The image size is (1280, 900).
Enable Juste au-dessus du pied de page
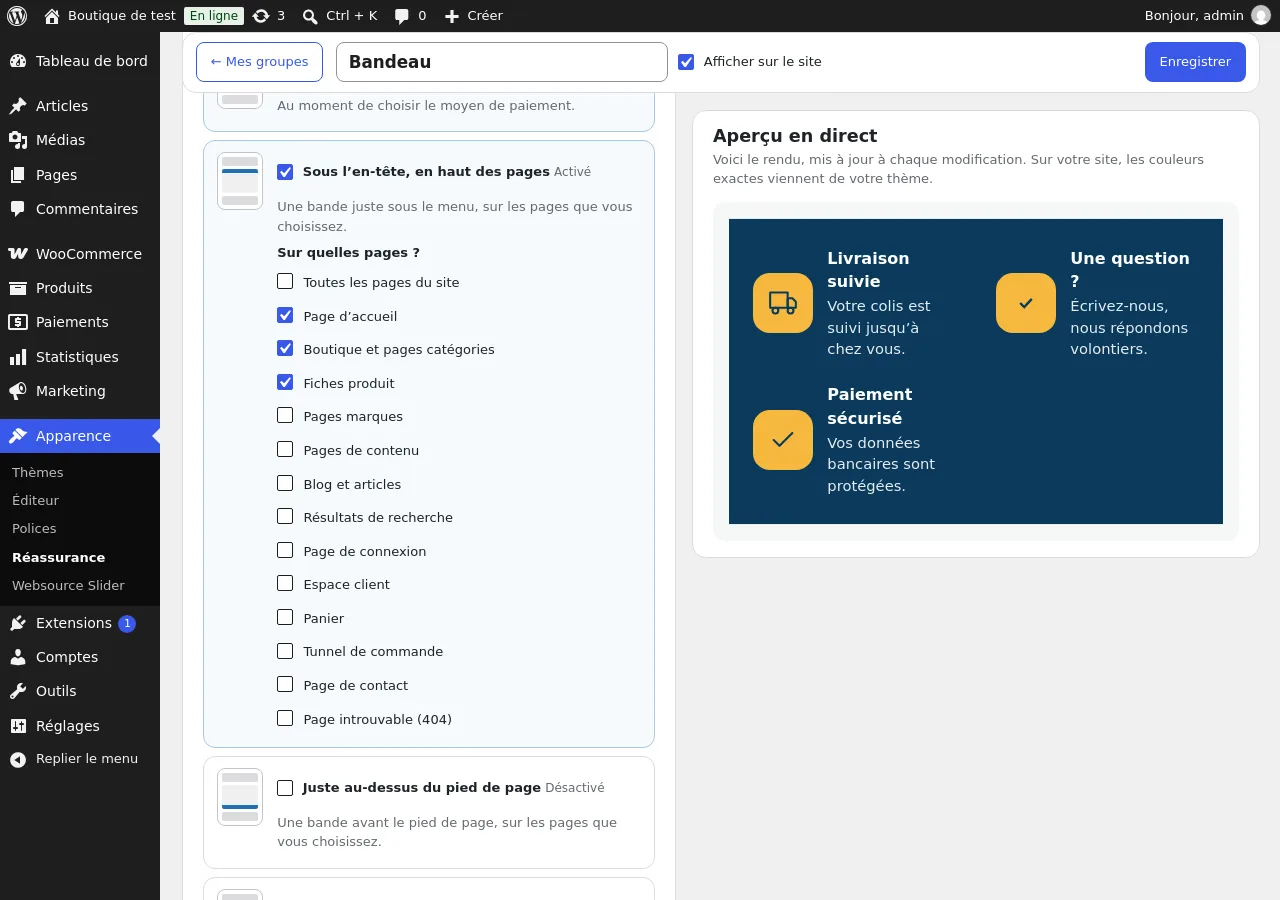[285, 788]
